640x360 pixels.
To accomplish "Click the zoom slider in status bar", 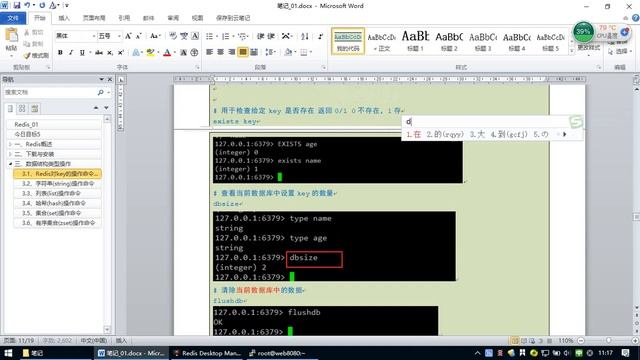I will 608,340.
